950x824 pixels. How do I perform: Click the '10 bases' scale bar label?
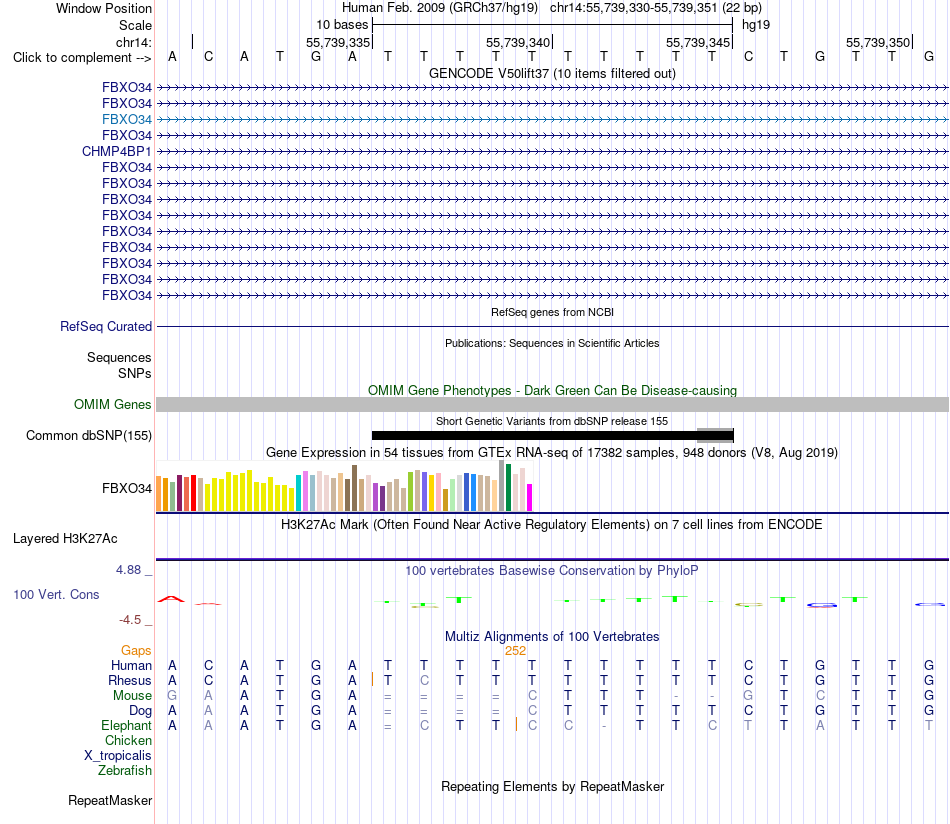tap(342, 25)
